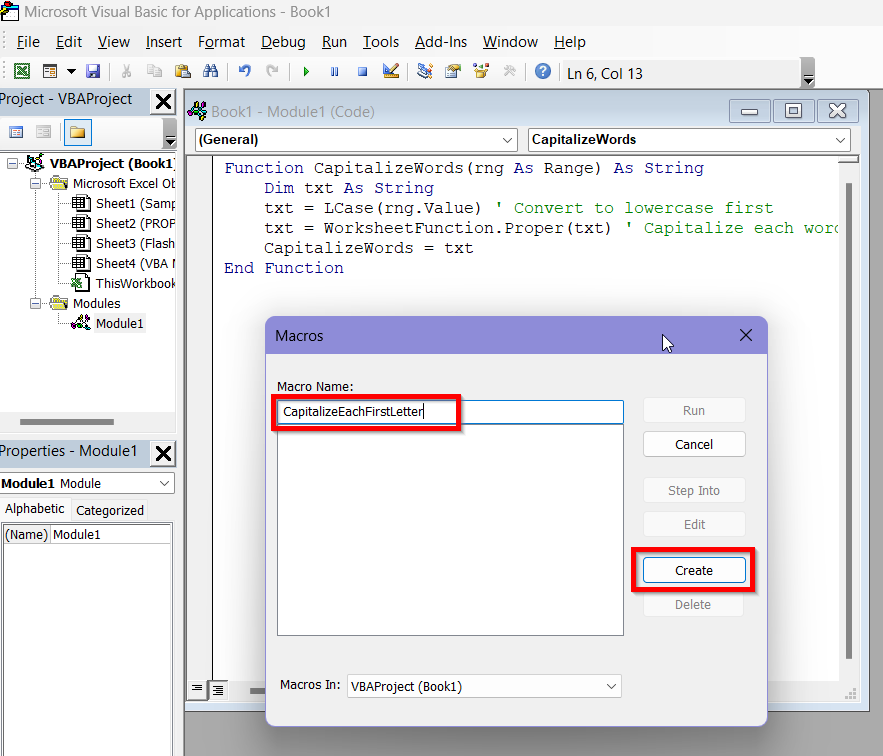Screen dimensions: 883x756
Task: Save the workbook with the floppy disk icon
Action: pyautogui.click(x=93, y=72)
